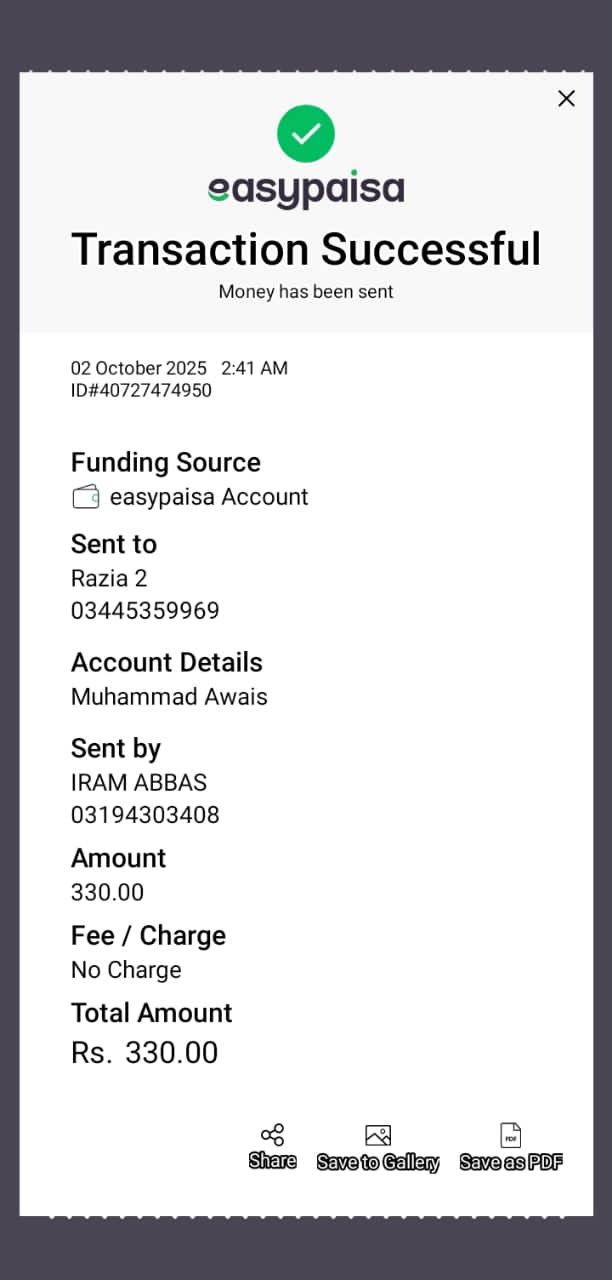Image resolution: width=612 pixels, height=1280 pixels.
Task: Select the transaction ID number 40727474950
Action: point(141,391)
